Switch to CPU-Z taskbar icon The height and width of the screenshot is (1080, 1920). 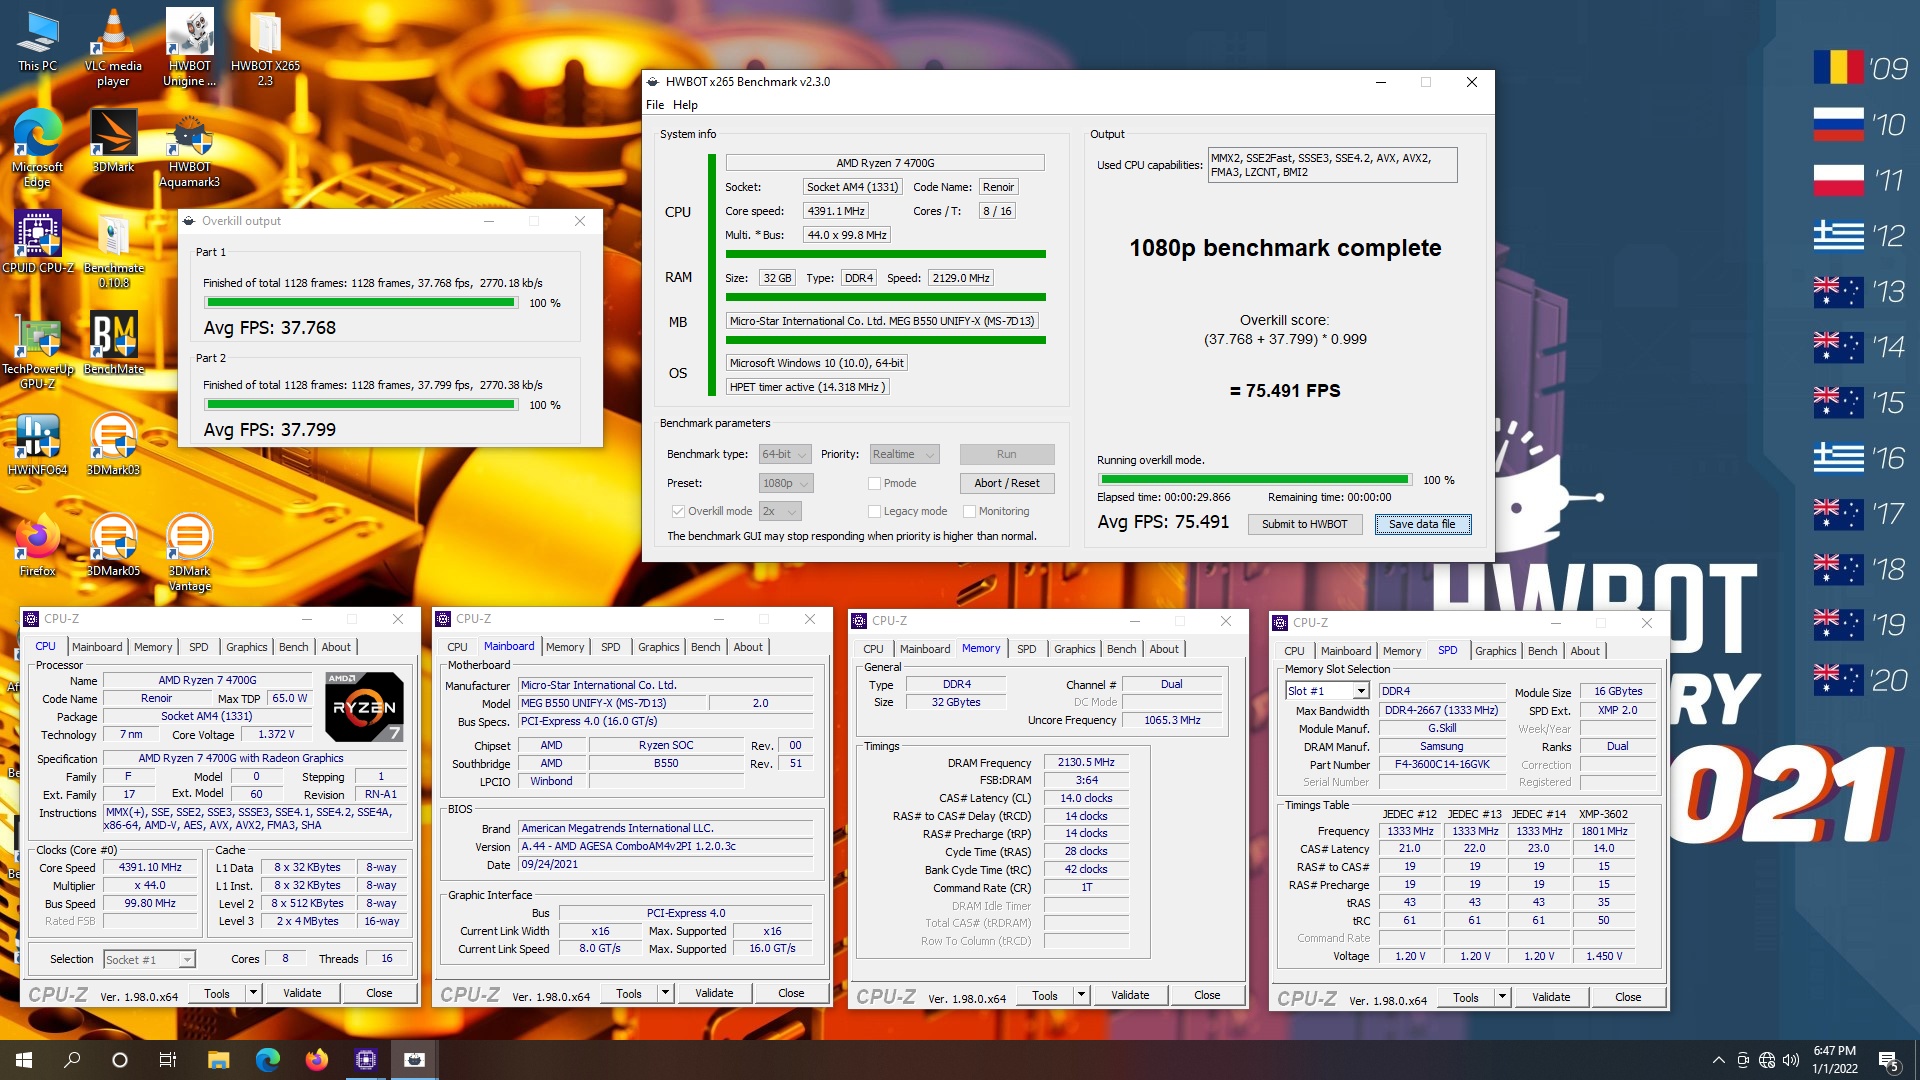coord(366,1060)
